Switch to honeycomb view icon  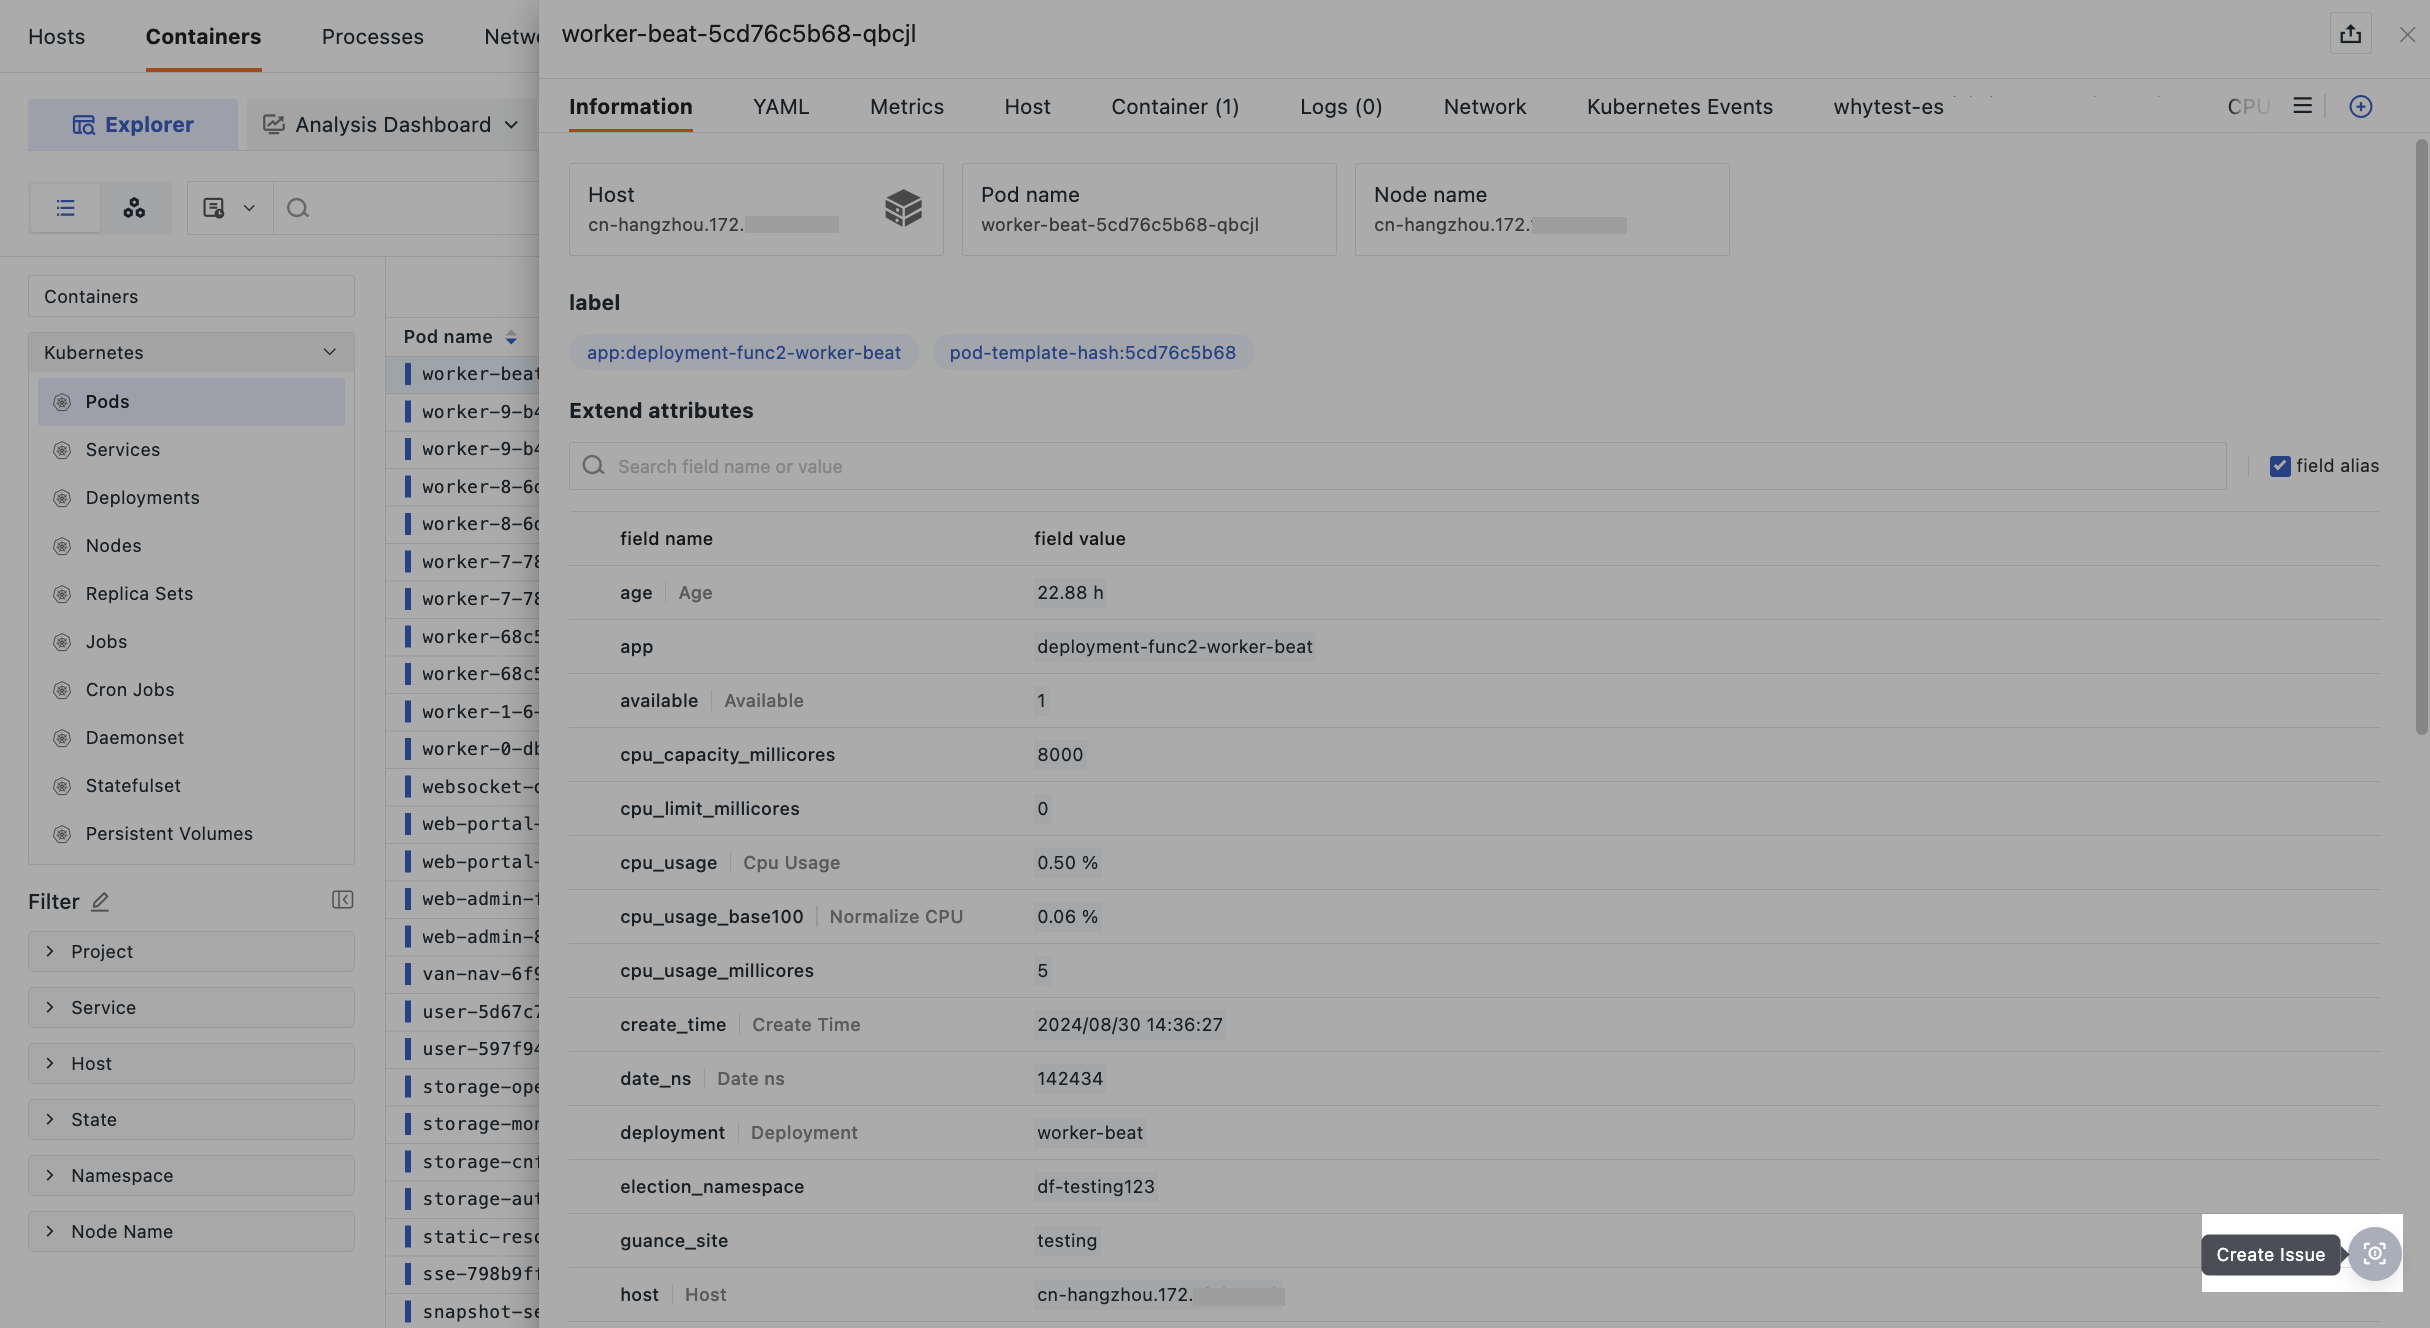(x=134, y=208)
